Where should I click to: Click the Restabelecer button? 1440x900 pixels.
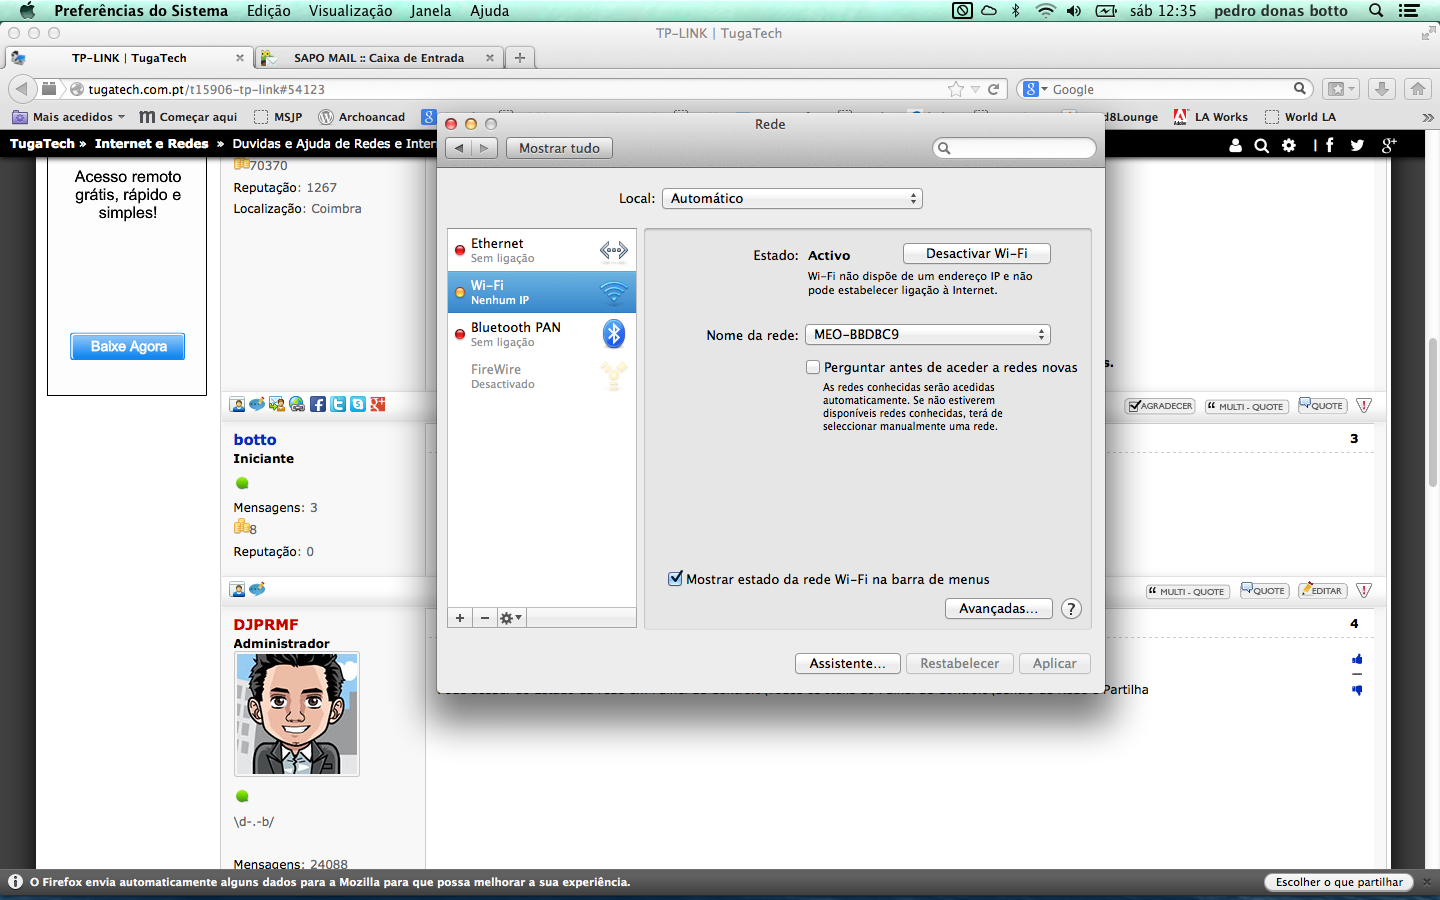(x=960, y=663)
